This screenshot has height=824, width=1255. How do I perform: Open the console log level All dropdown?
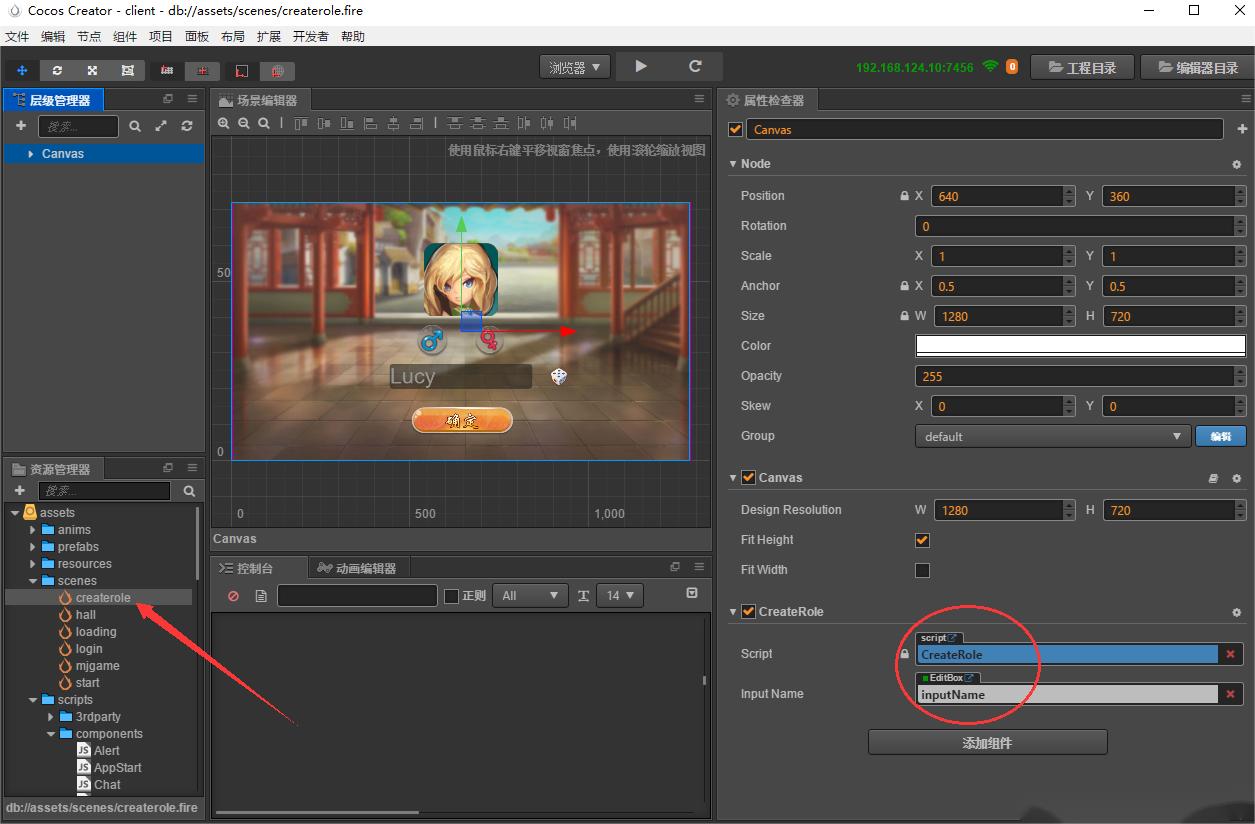[531, 595]
